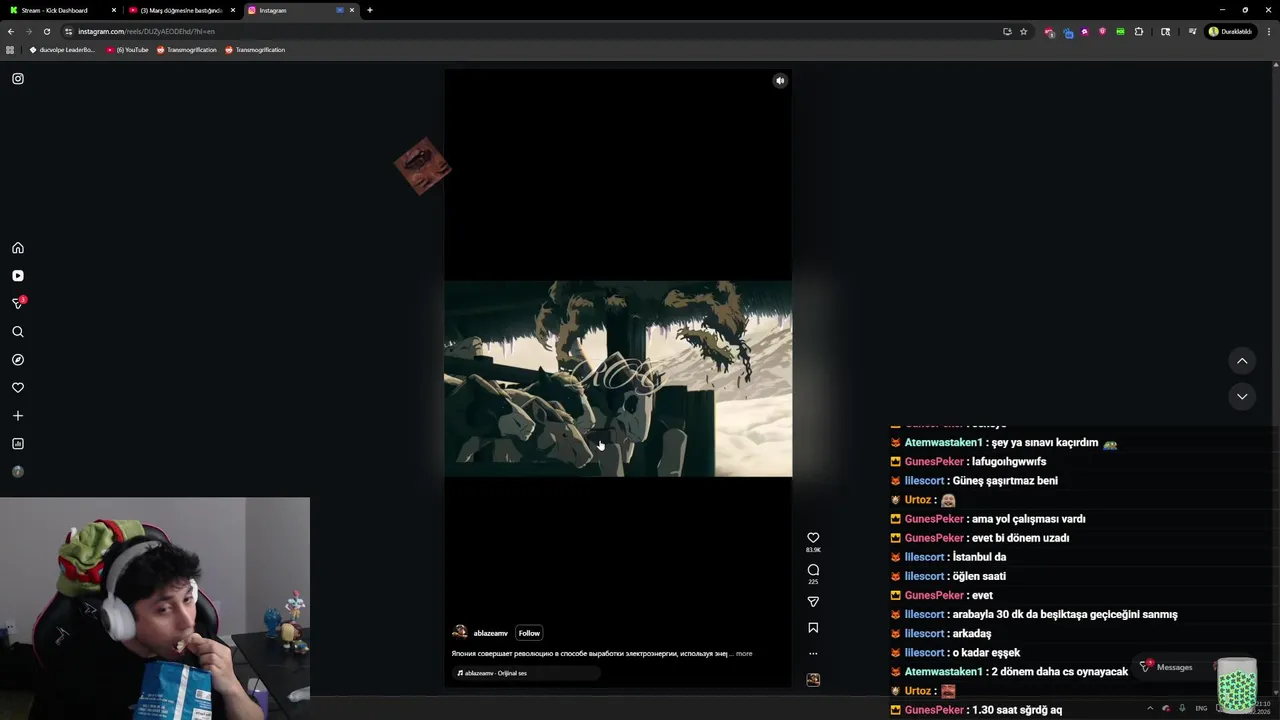Follow the ablazeamv account
Image resolution: width=1280 pixels, height=720 pixels.
529,633
